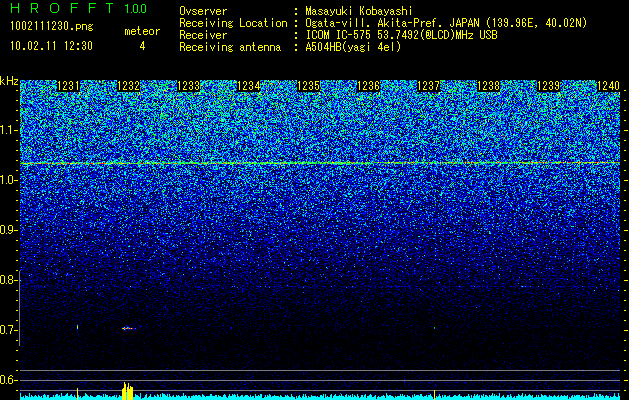Click the yellow signal-level bars below 1232
Image resolution: width=629 pixels, height=400 pixels.
tap(127, 391)
